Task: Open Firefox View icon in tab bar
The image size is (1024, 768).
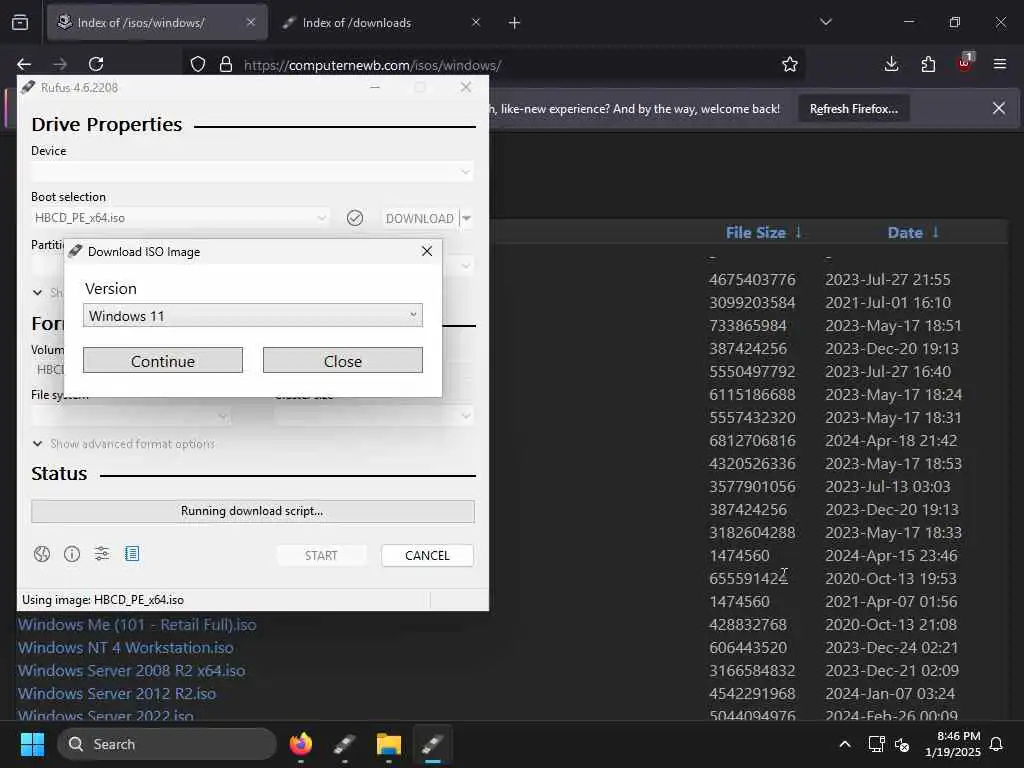Action: tap(20, 23)
